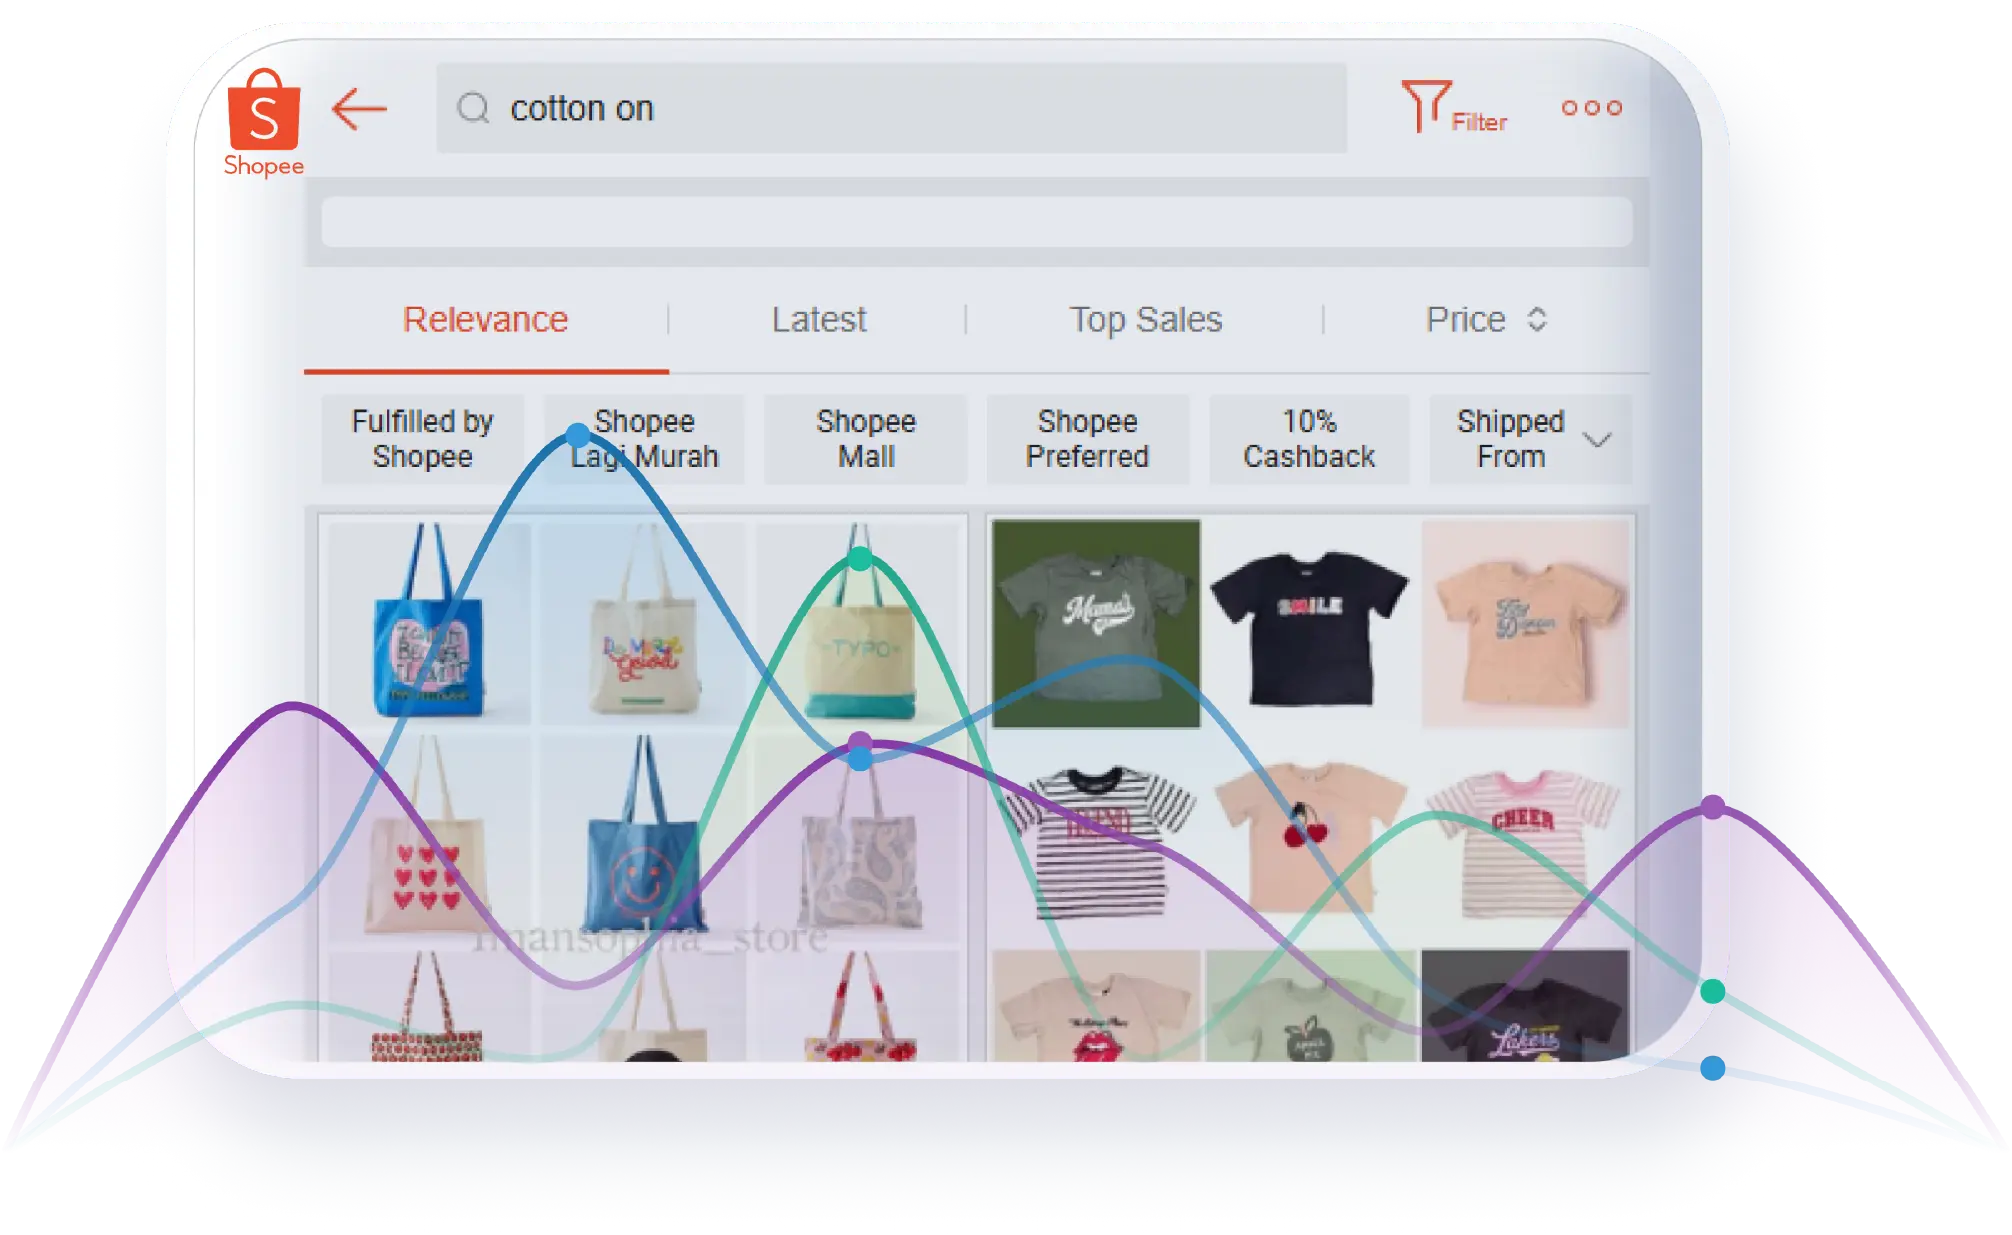Click the Price sort arrows icon

(x=1537, y=320)
